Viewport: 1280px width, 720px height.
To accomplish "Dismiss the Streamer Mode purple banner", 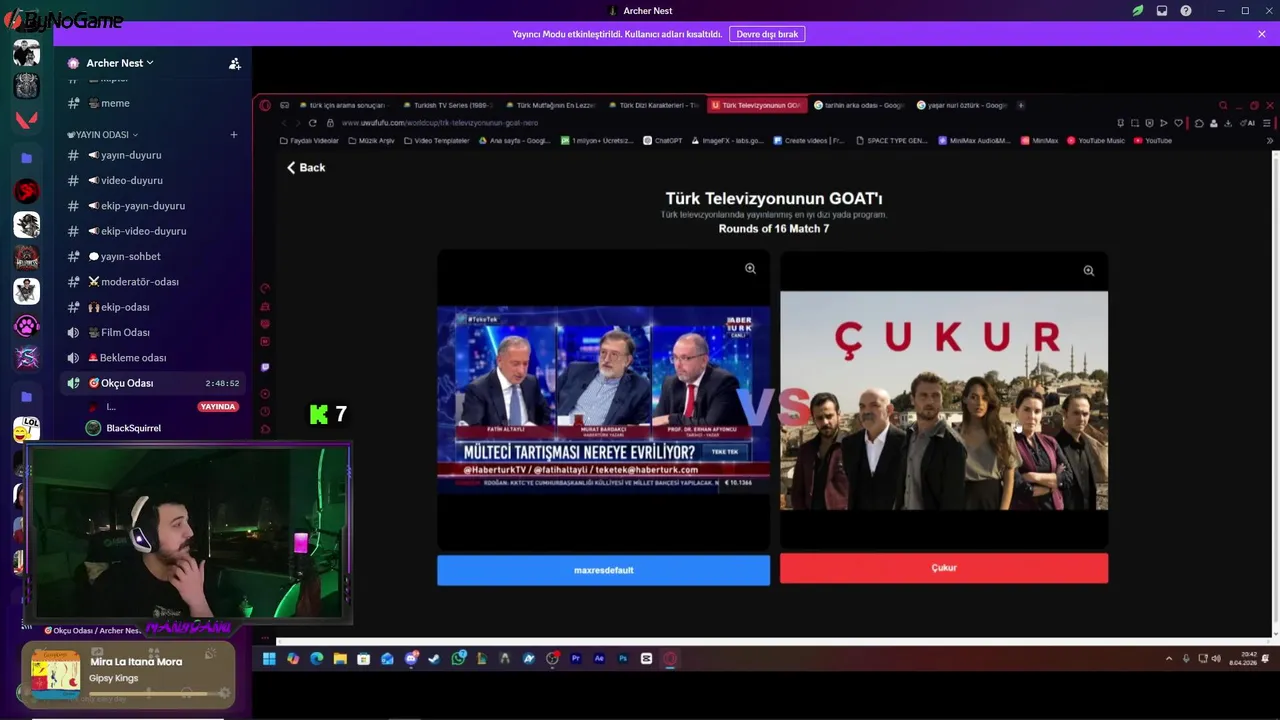I will 1262,34.
